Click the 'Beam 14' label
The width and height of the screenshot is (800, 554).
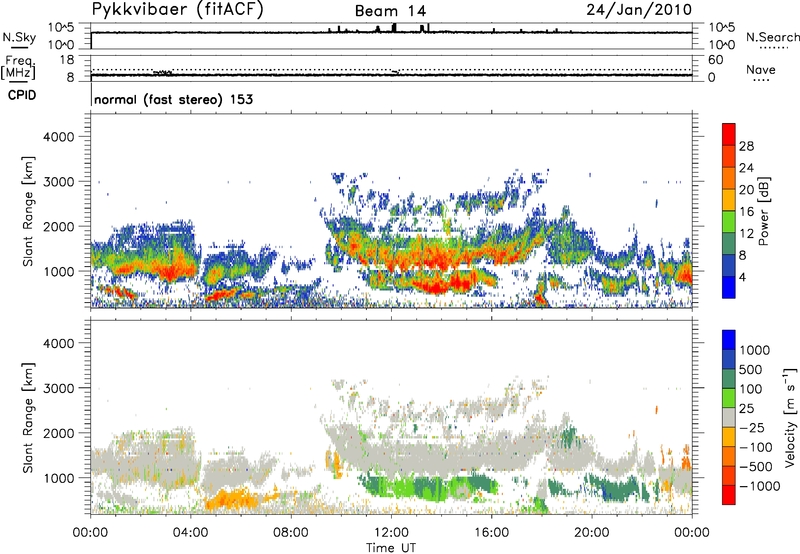(390, 11)
